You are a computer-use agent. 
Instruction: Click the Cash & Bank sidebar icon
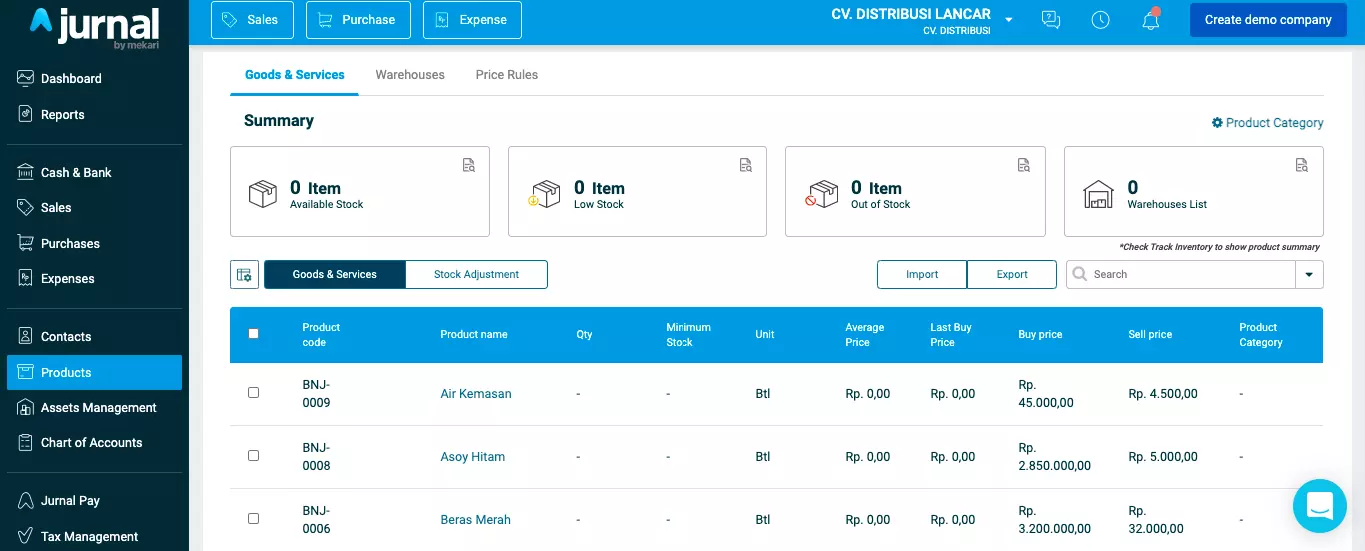[26, 172]
